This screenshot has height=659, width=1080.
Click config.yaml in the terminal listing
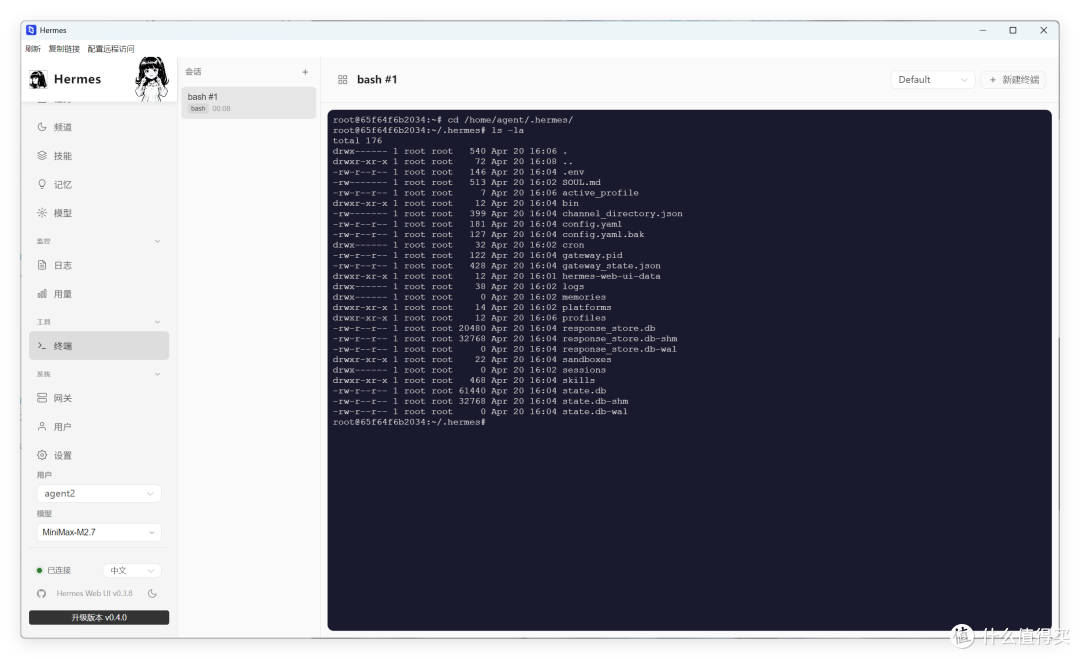click(592, 224)
